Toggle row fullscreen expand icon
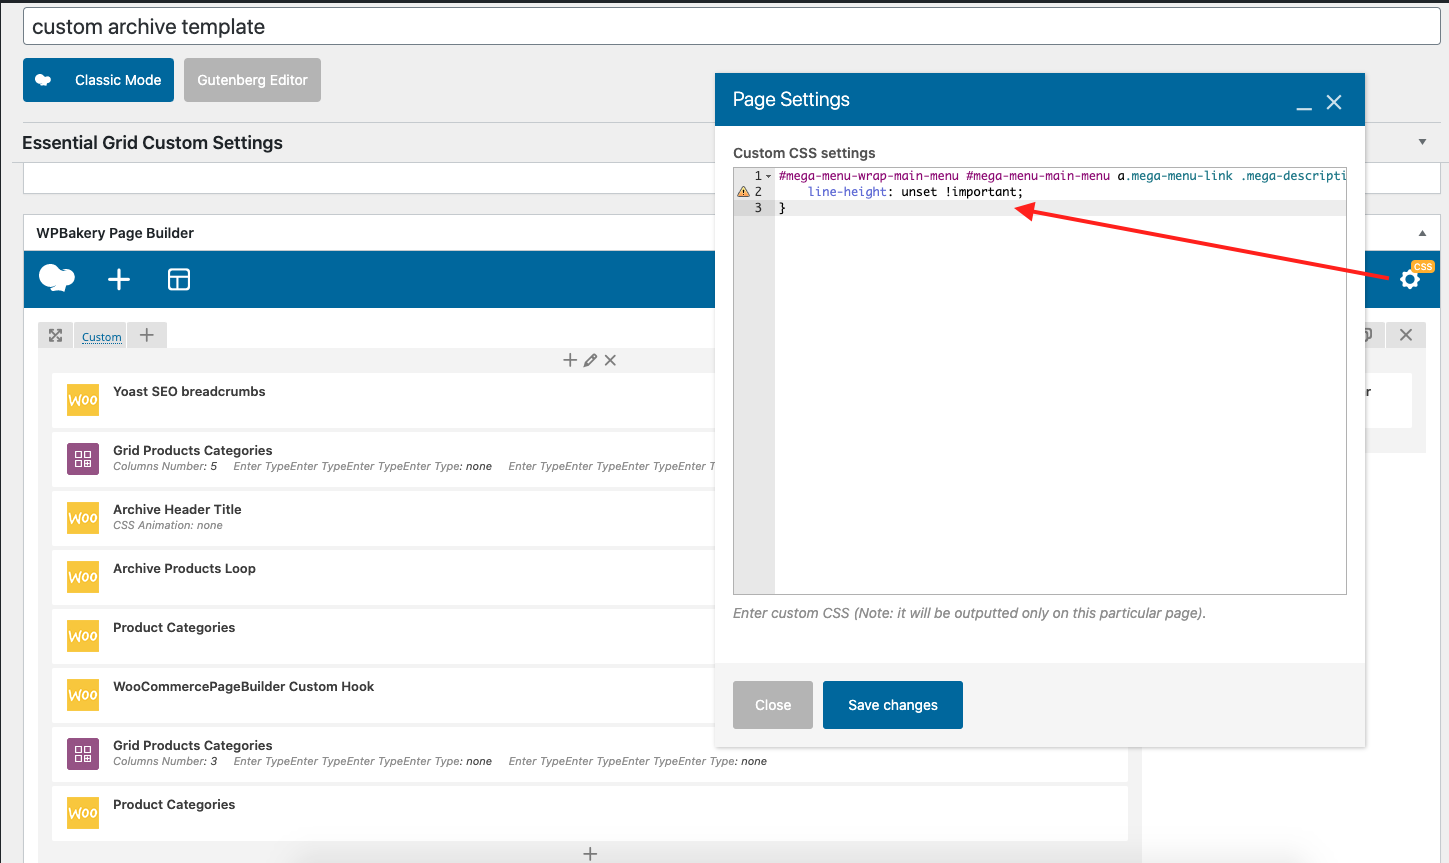Image resolution: width=1449 pixels, height=863 pixels. pyautogui.click(x=56, y=335)
